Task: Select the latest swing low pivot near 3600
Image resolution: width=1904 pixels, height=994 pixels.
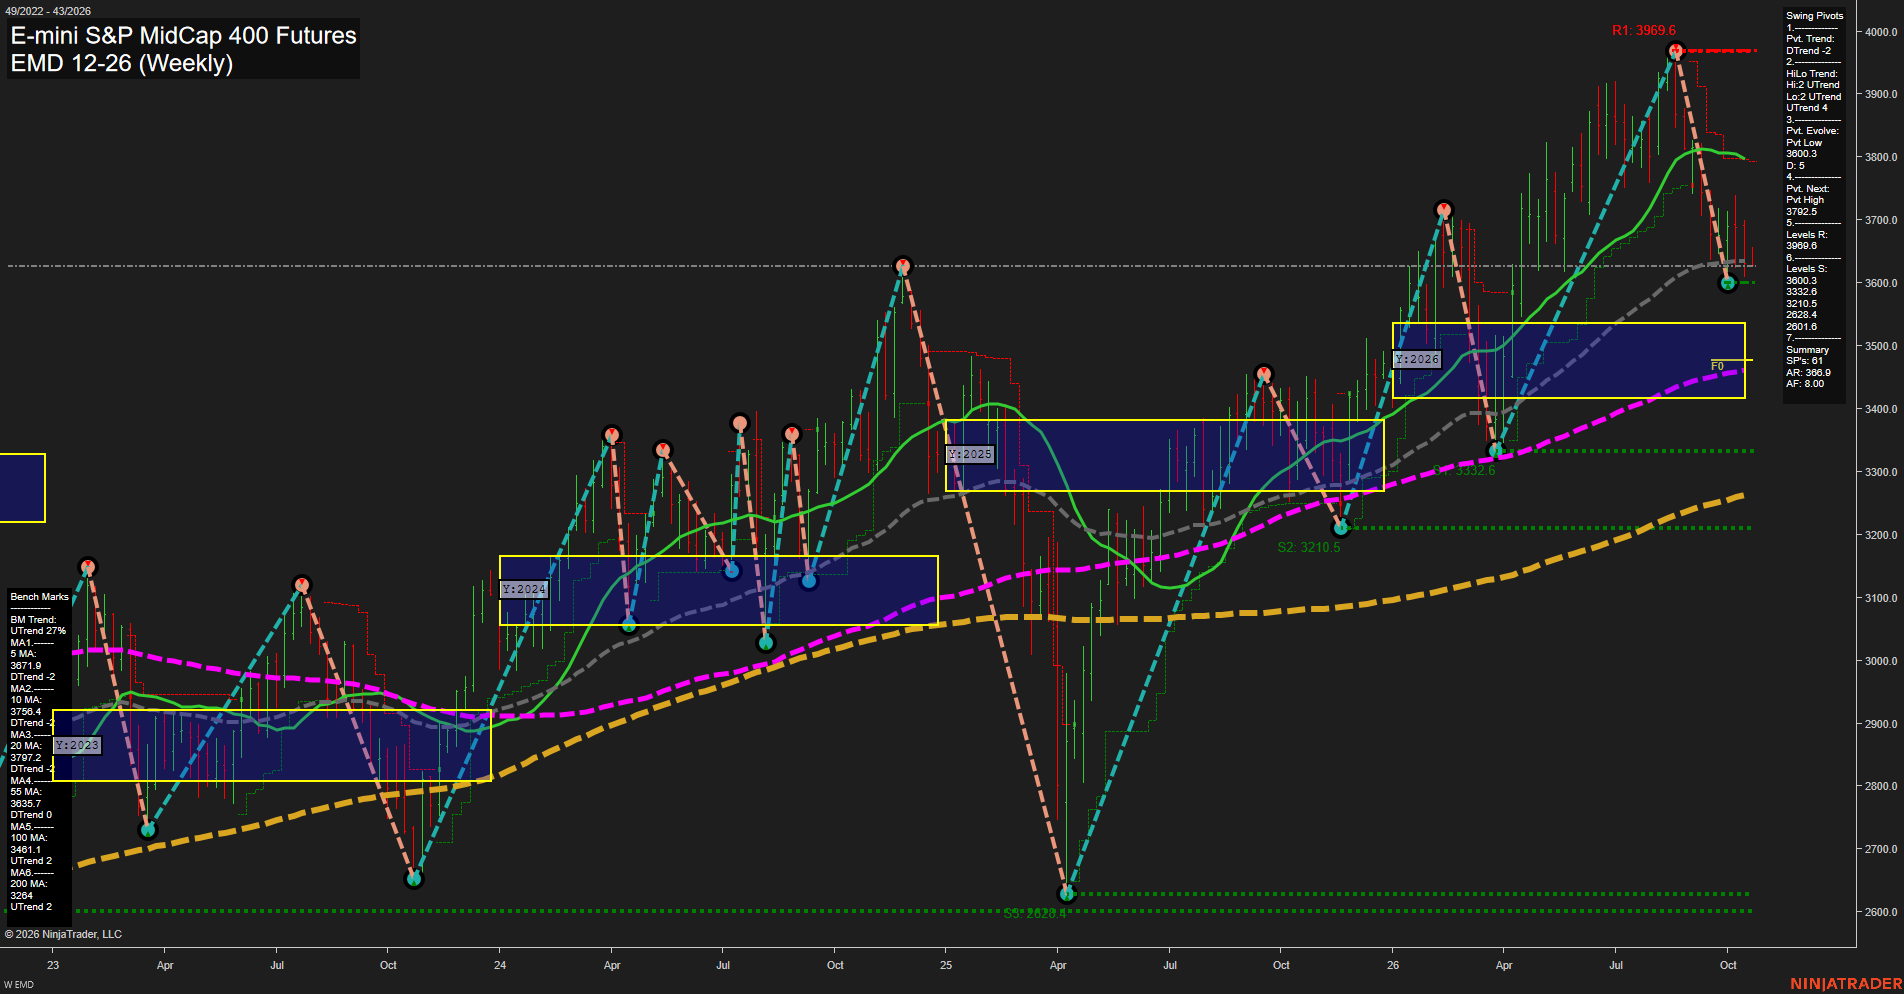Action: (x=1728, y=283)
